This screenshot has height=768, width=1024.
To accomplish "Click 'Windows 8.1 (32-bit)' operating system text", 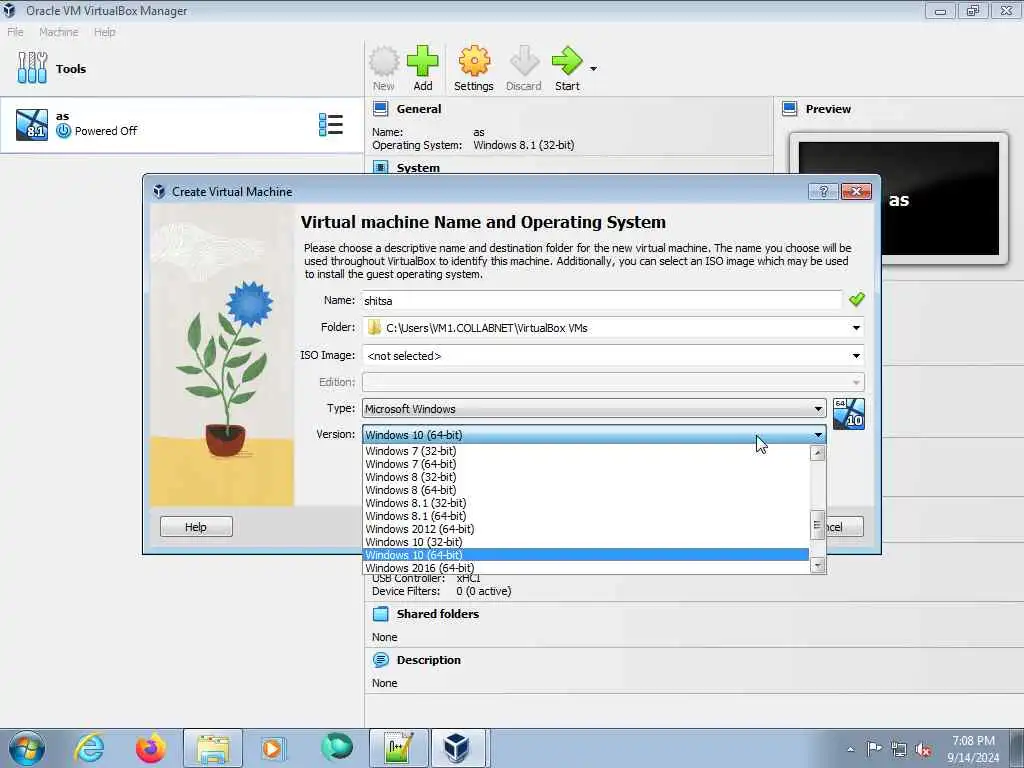I will pyautogui.click(x=524, y=145).
